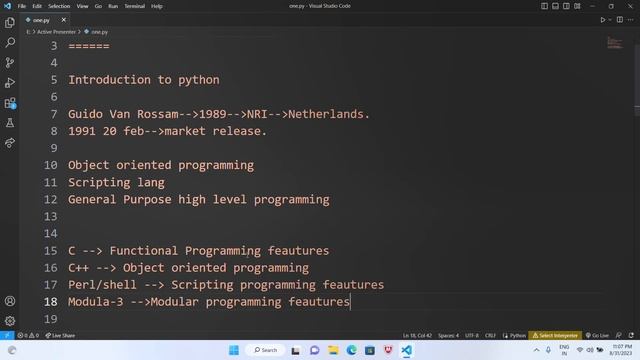This screenshot has width=640, height=360.
Task: Change indentation via Spaces: 4
Action: tap(449, 336)
